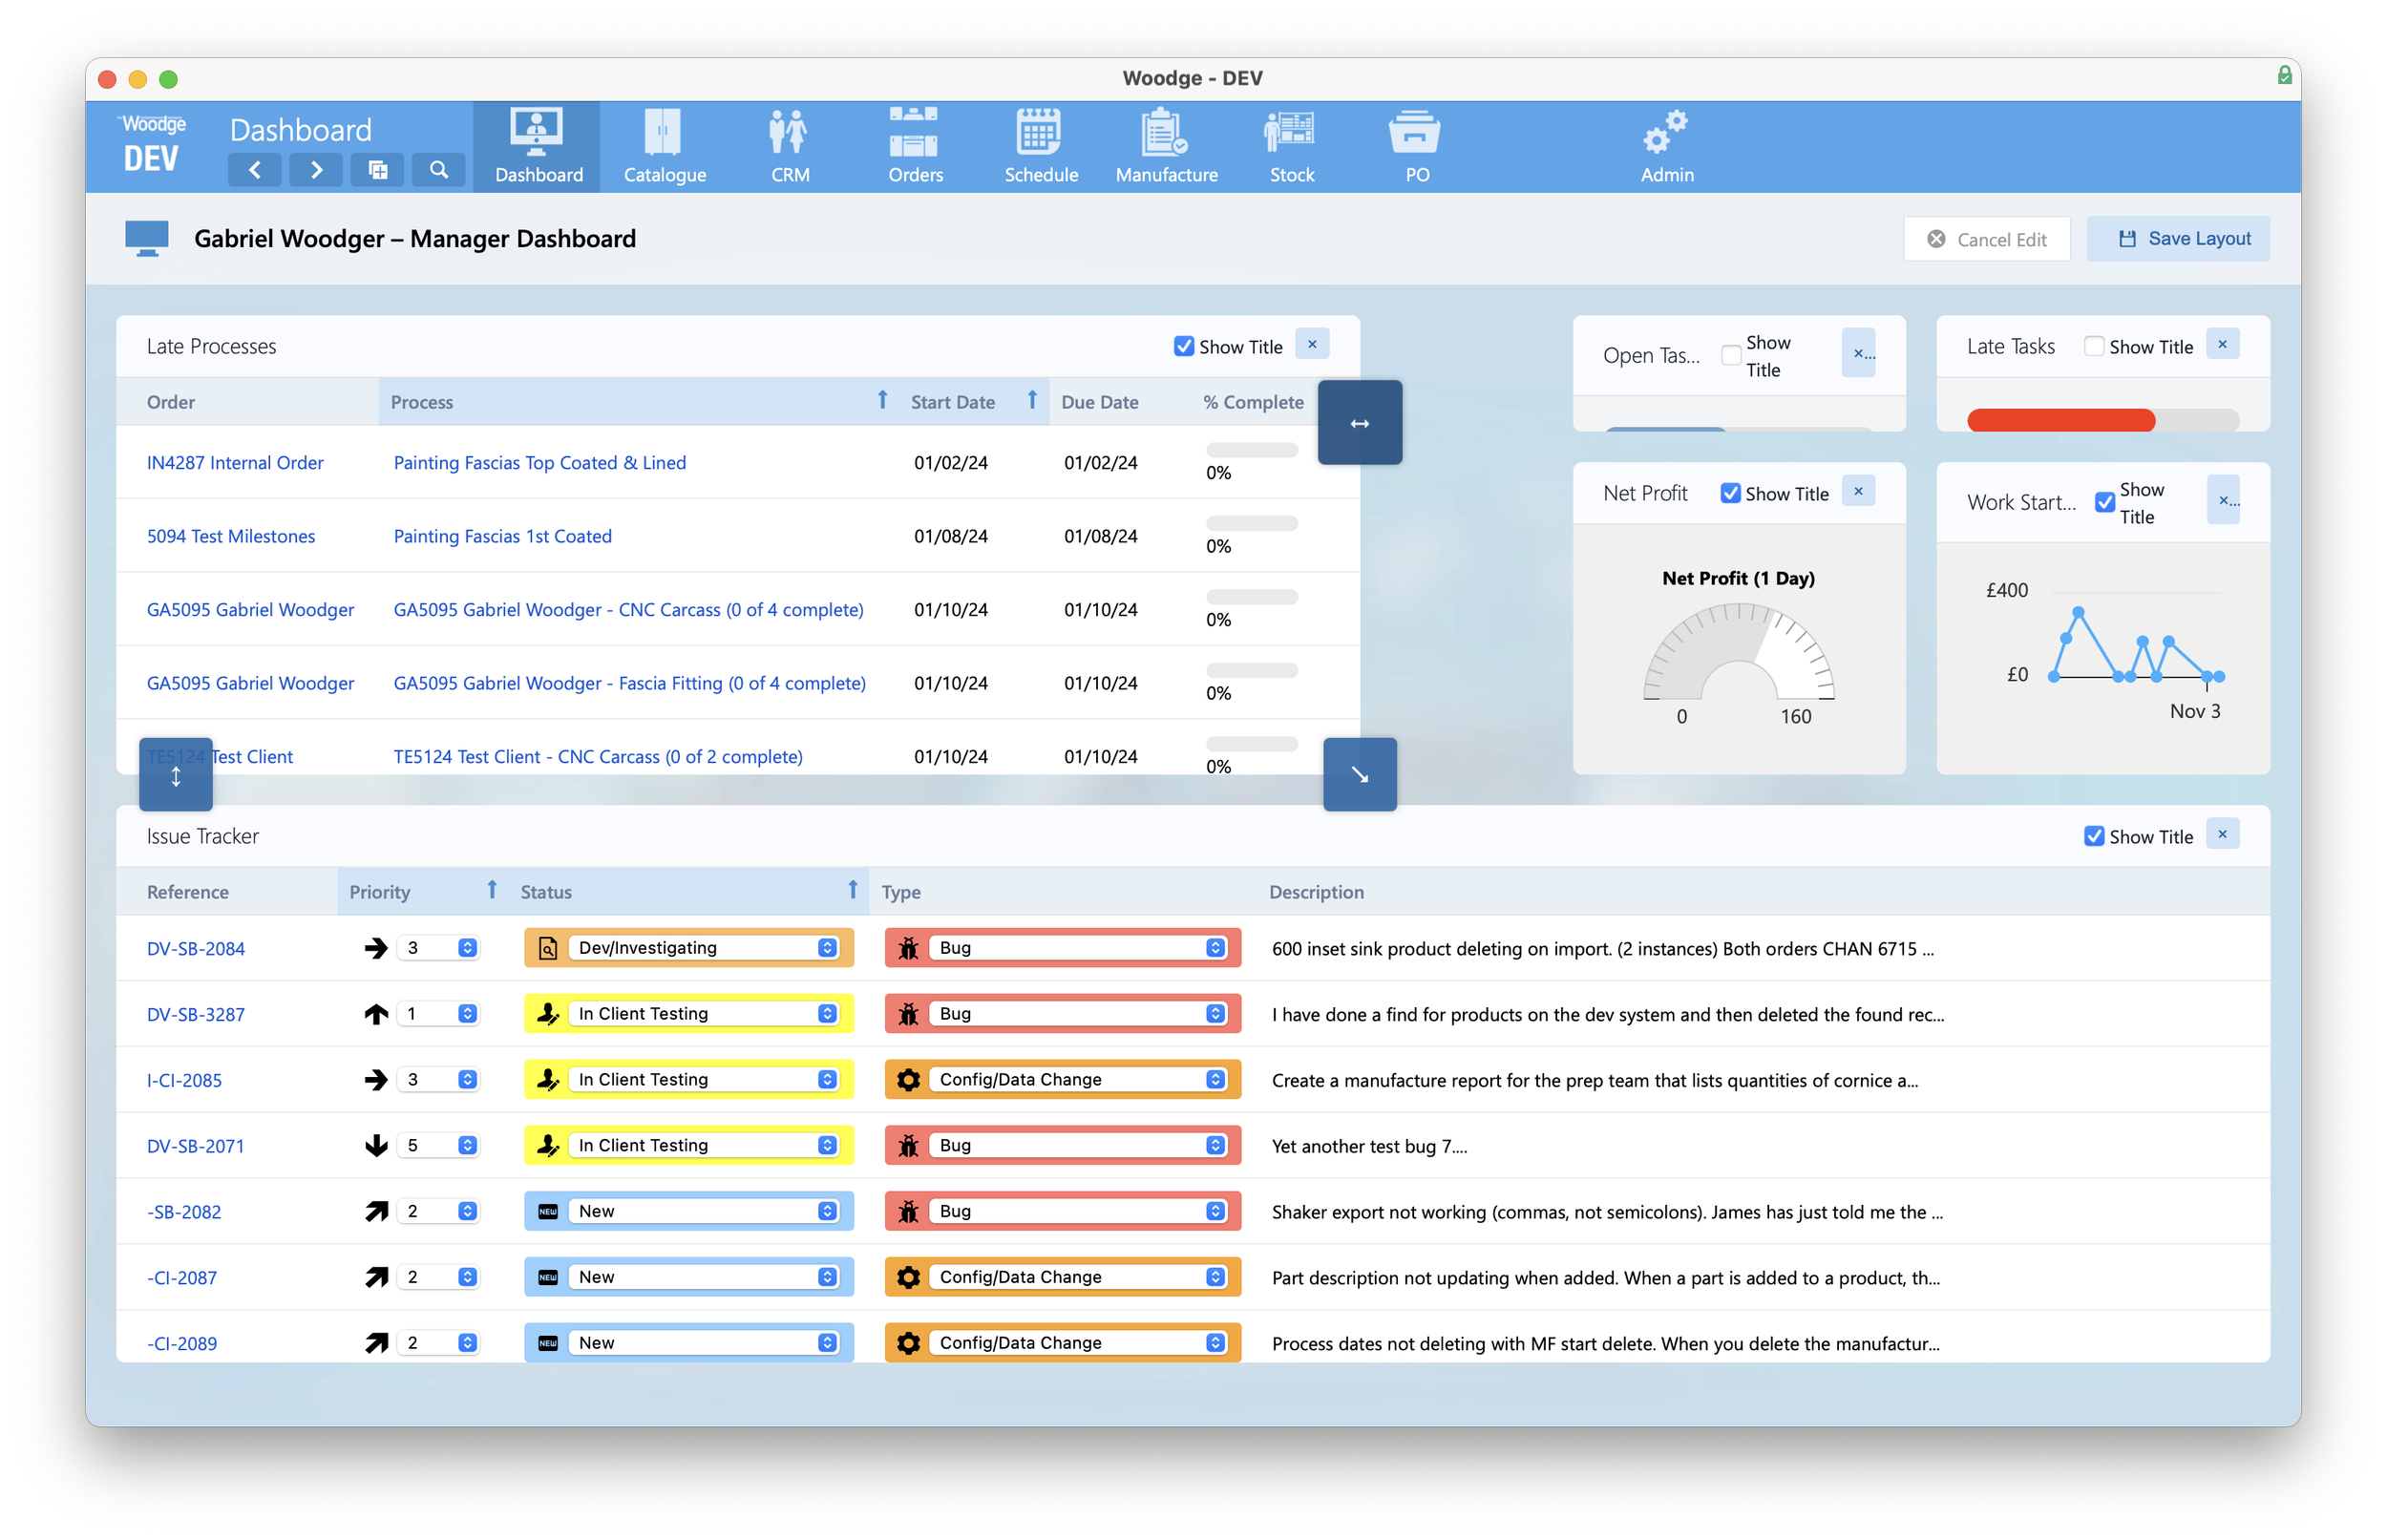
Task: Open the Catalogue module icon
Action: [663, 133]
